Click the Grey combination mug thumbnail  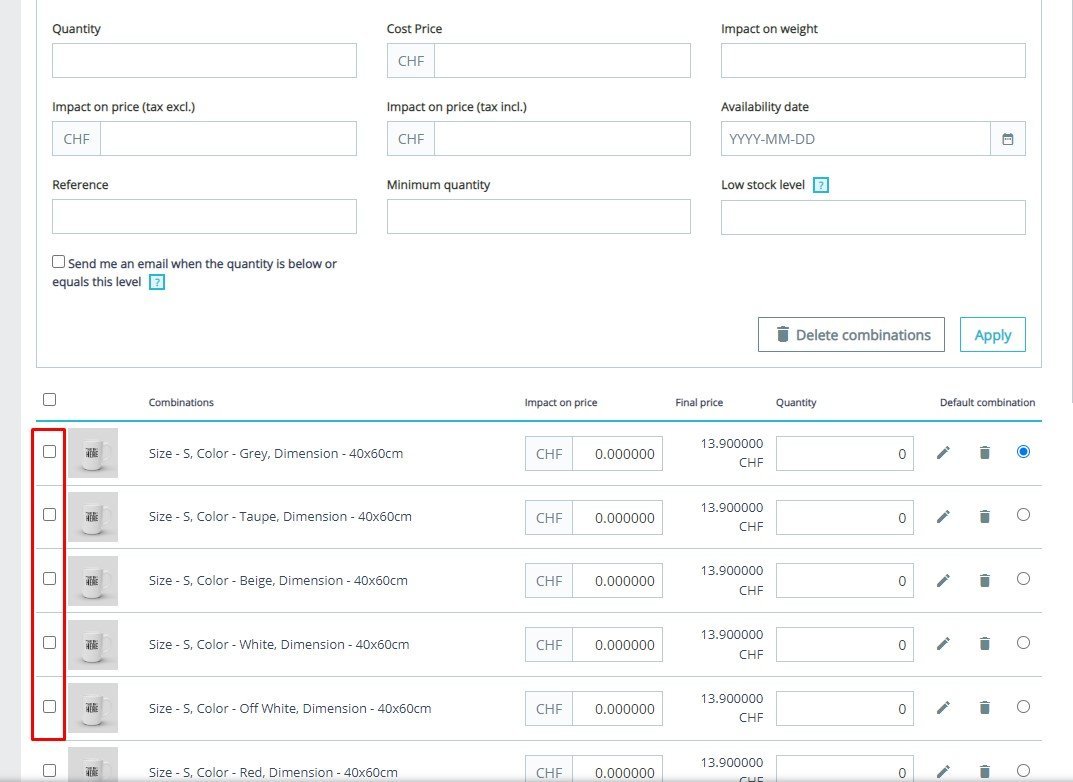93,453
